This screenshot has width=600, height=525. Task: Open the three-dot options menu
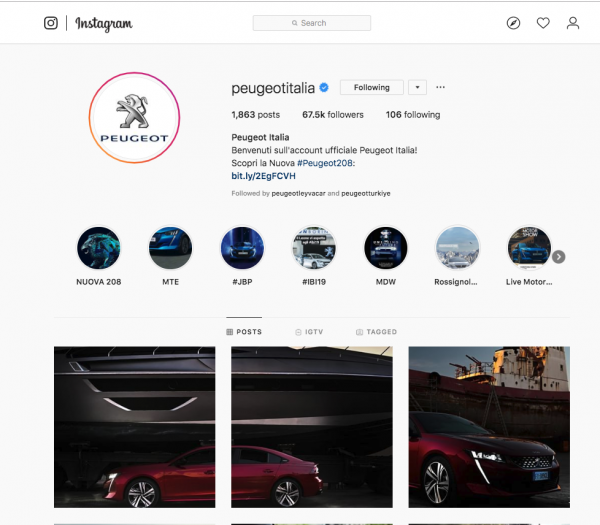(x=440, y=87)
